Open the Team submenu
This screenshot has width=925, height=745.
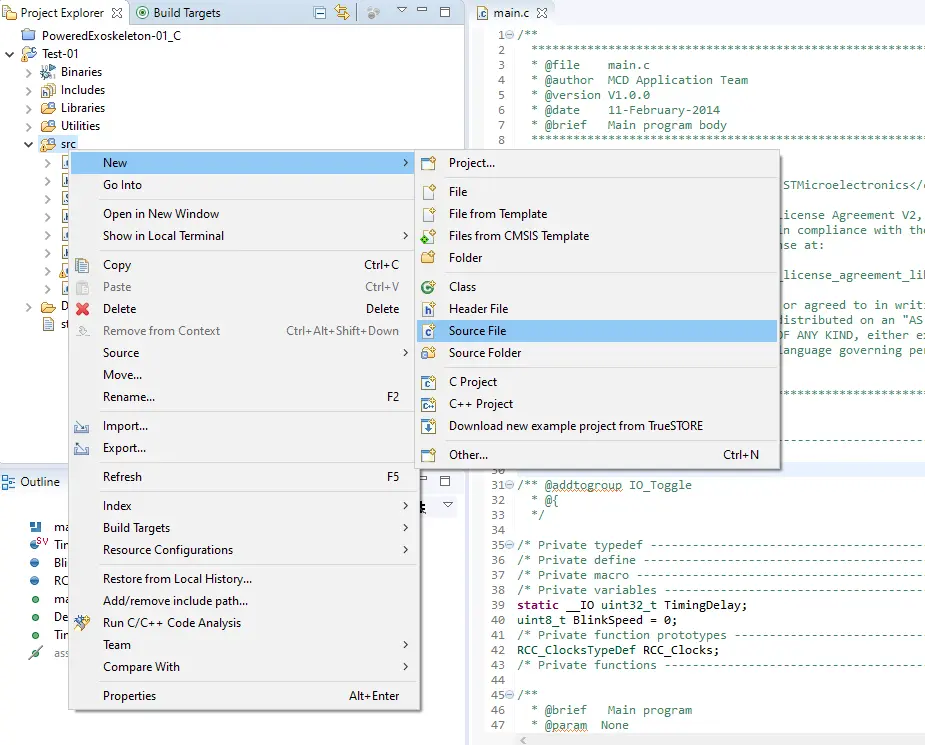(245, 645)
